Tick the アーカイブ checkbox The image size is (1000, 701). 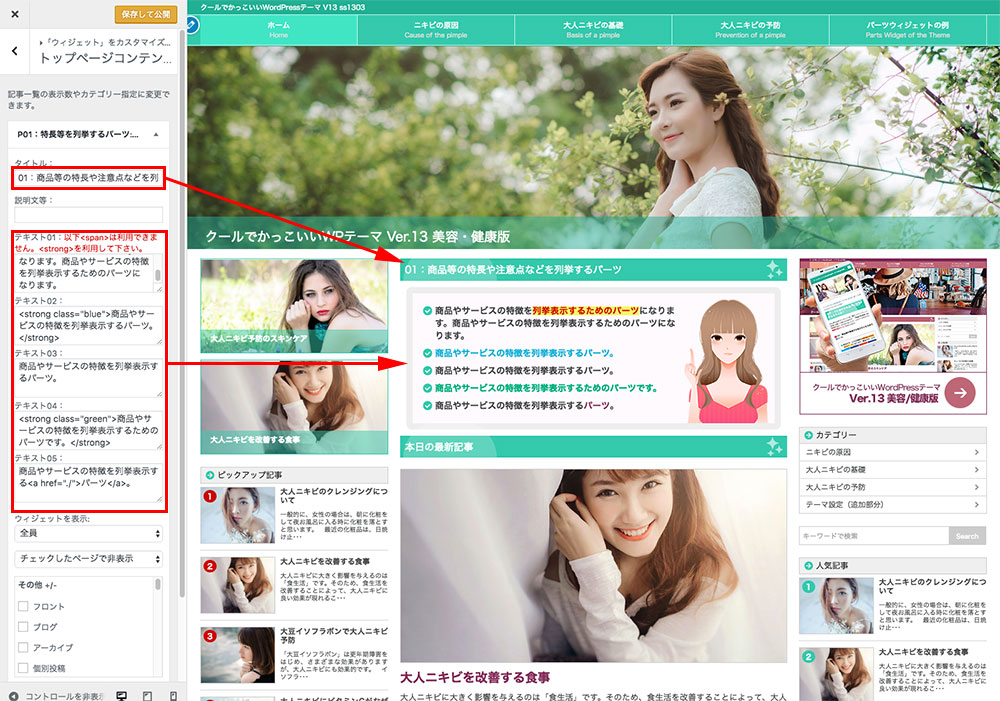tap(23, 647)
